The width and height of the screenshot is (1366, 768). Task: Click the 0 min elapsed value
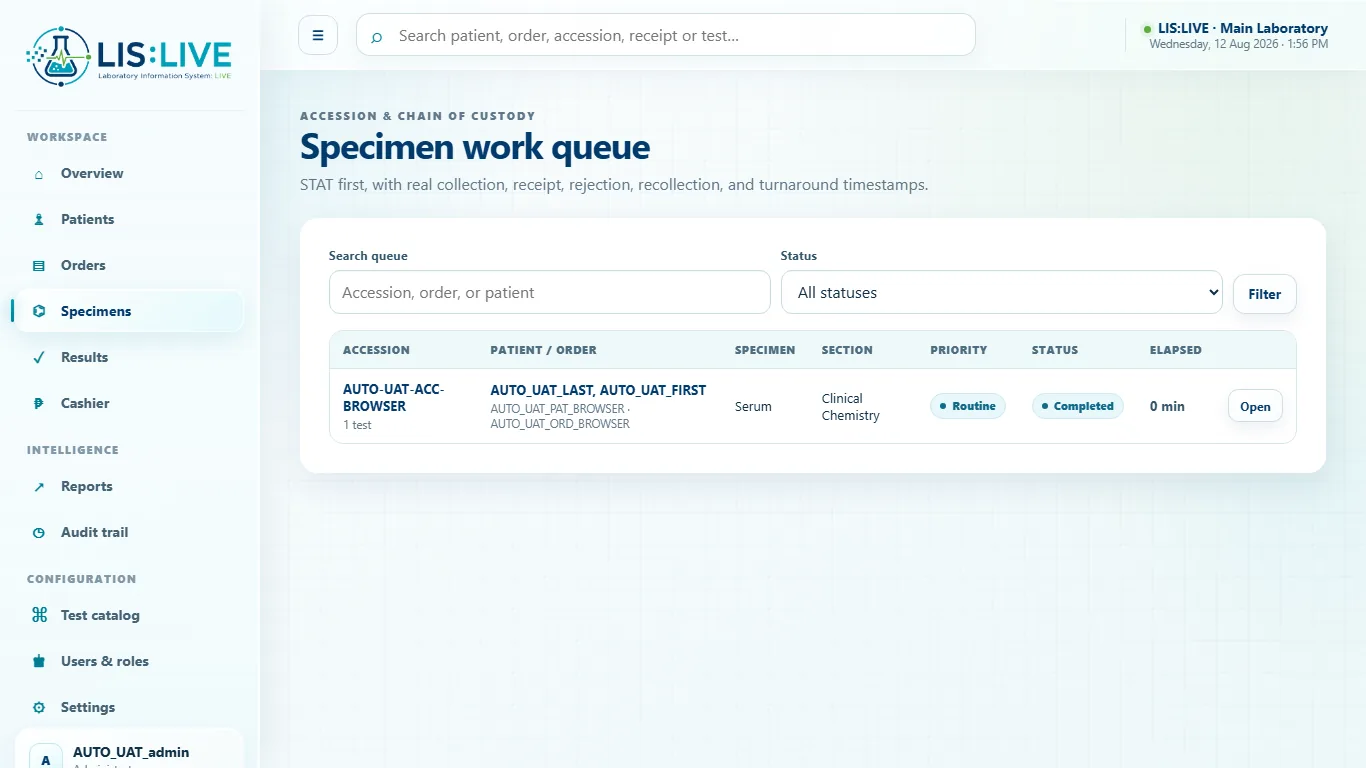[x=1167, y=406]
